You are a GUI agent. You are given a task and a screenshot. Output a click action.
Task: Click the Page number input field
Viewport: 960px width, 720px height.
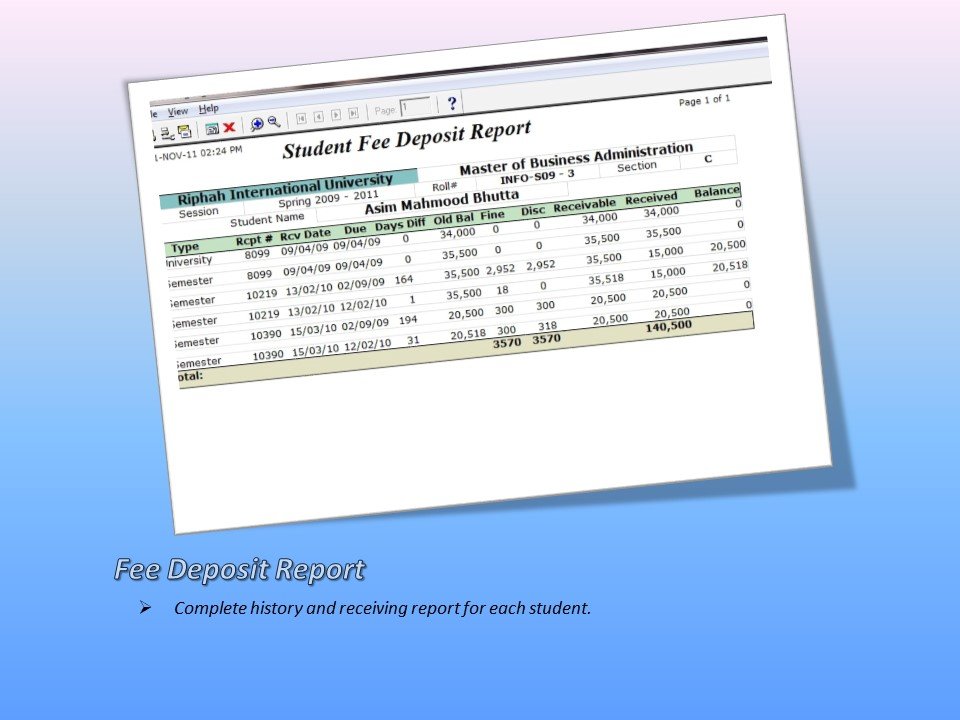pyautogui.click(x=416, y=107)
